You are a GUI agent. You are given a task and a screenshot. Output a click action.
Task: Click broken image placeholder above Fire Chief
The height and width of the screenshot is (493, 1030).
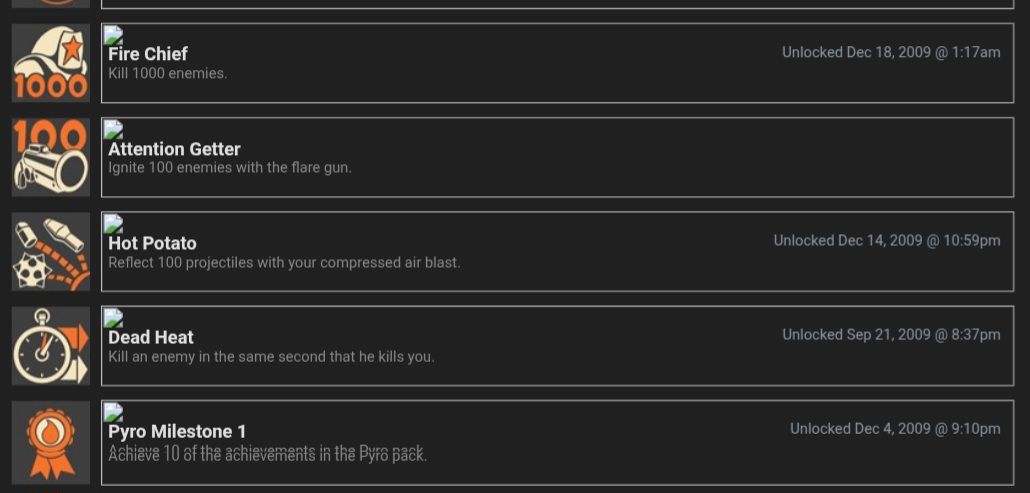pos(113,35)
